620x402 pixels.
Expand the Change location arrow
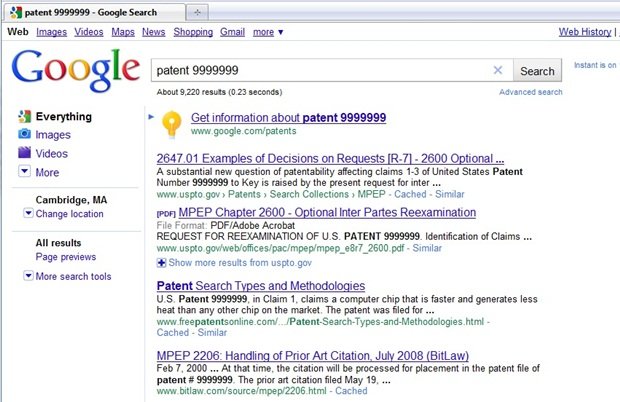tap(28, 213)
